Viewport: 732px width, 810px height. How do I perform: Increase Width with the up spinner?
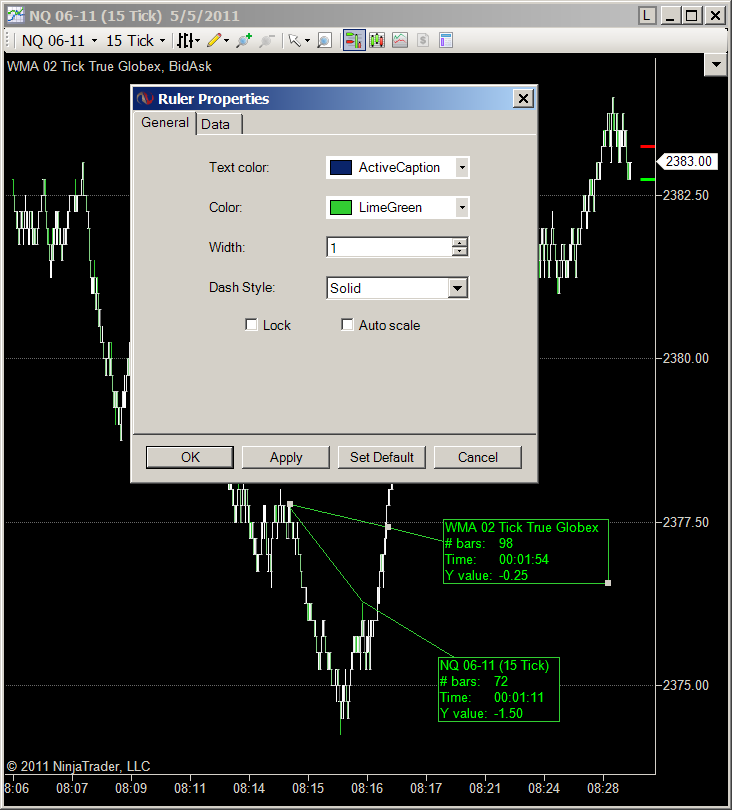(x=459, y=243)
